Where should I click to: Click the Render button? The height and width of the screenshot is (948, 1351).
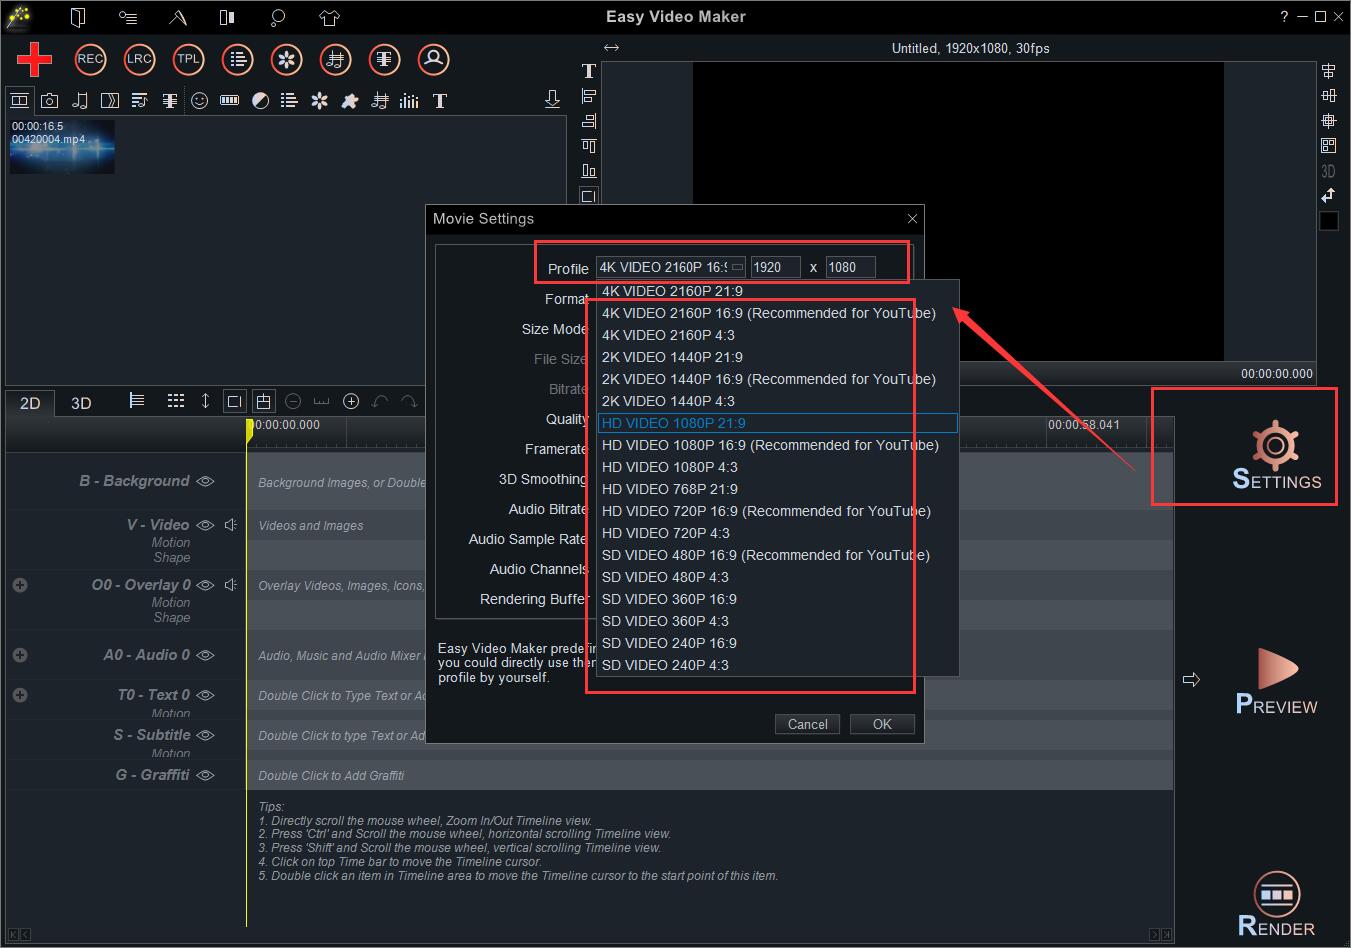1276,904
